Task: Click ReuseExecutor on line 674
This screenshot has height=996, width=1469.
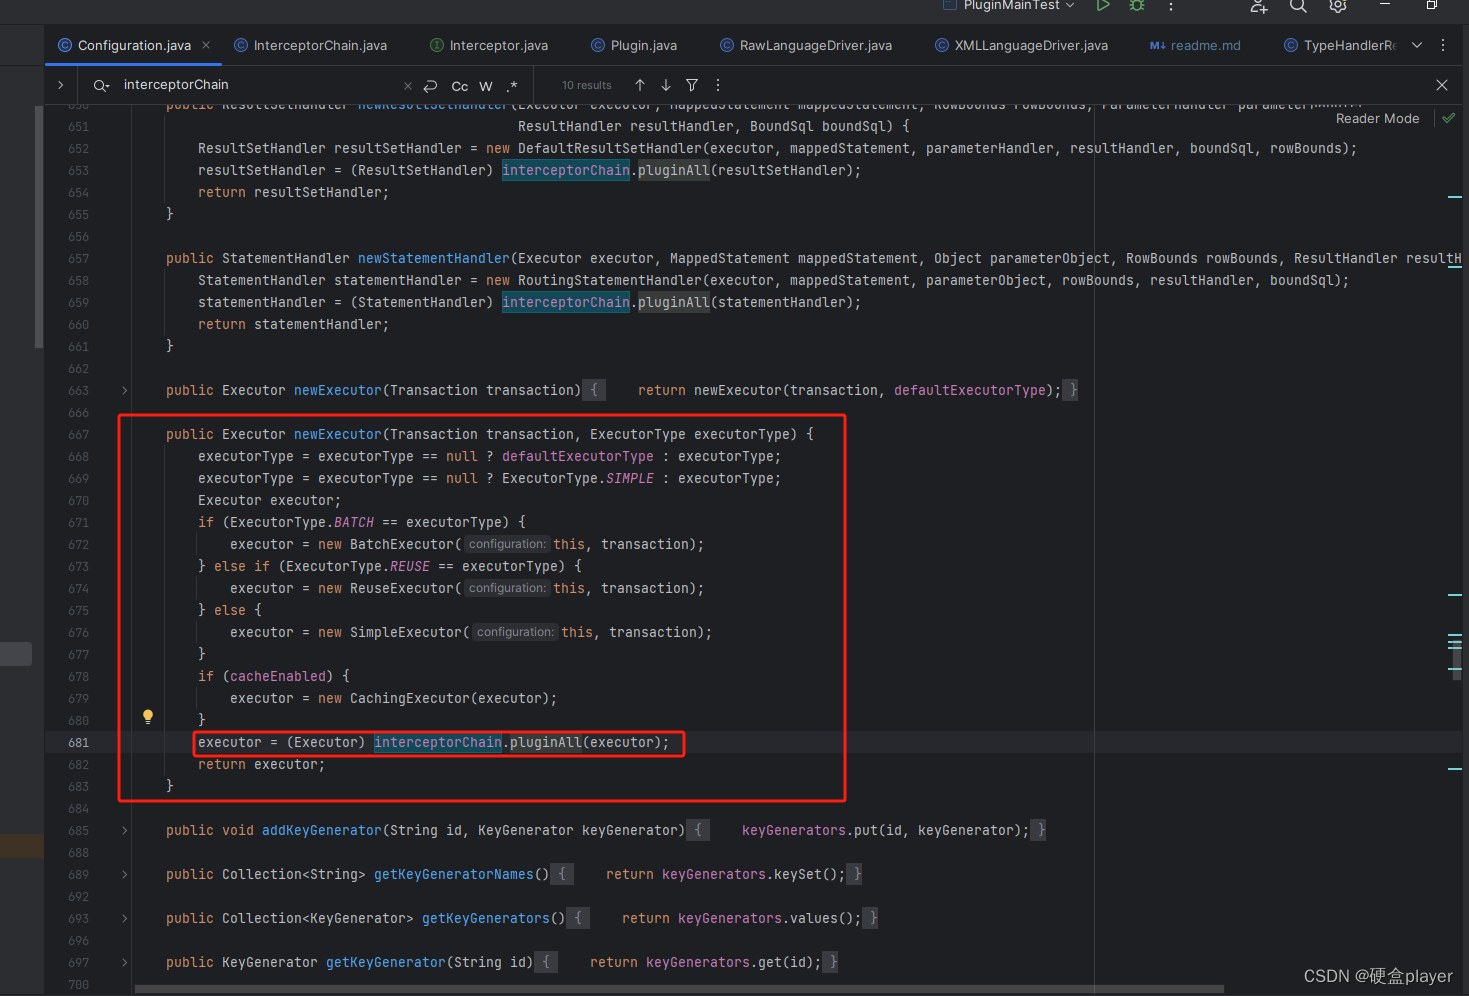Action: coord(402,588)
